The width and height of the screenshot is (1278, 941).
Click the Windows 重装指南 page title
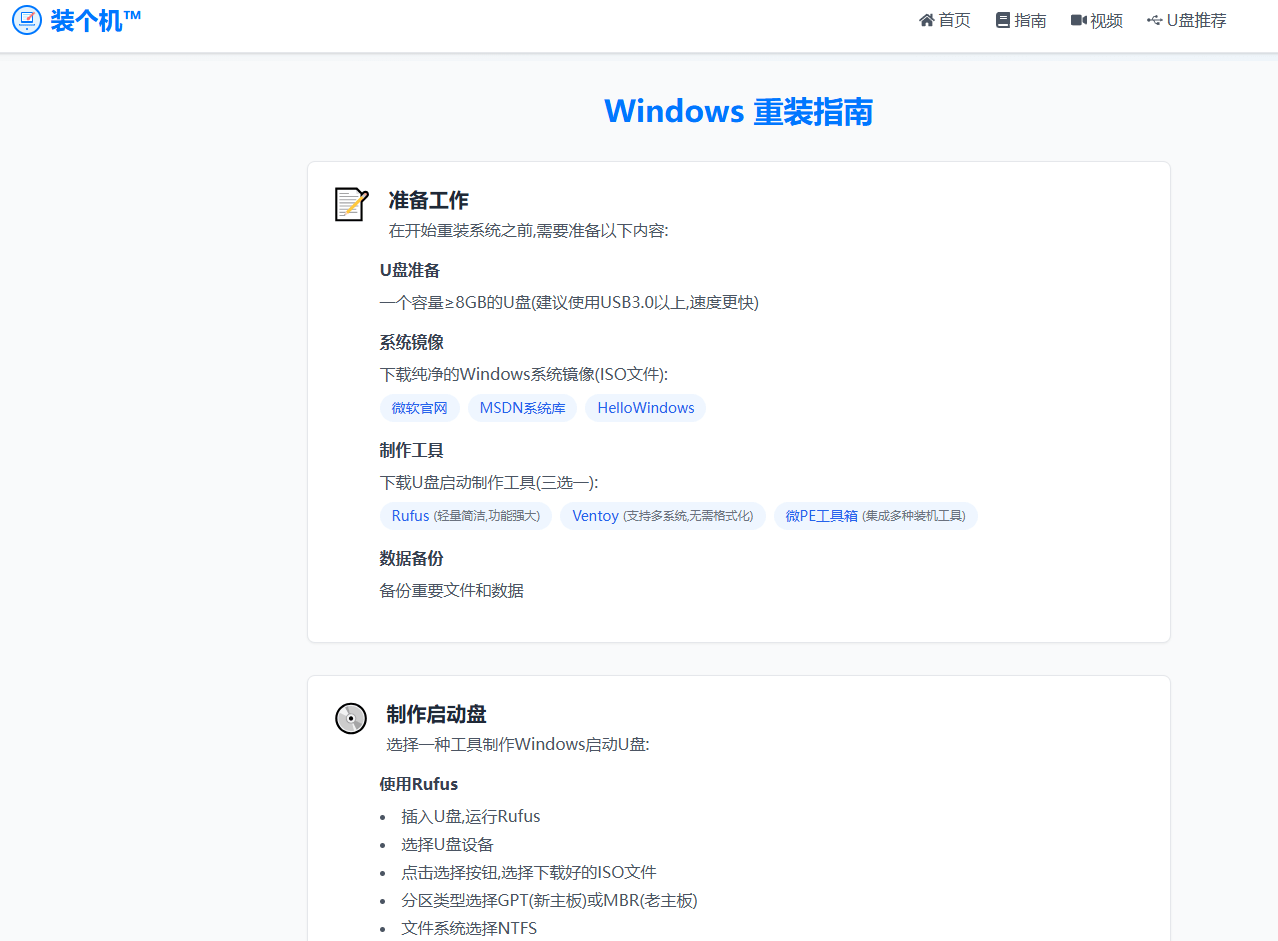738,111
